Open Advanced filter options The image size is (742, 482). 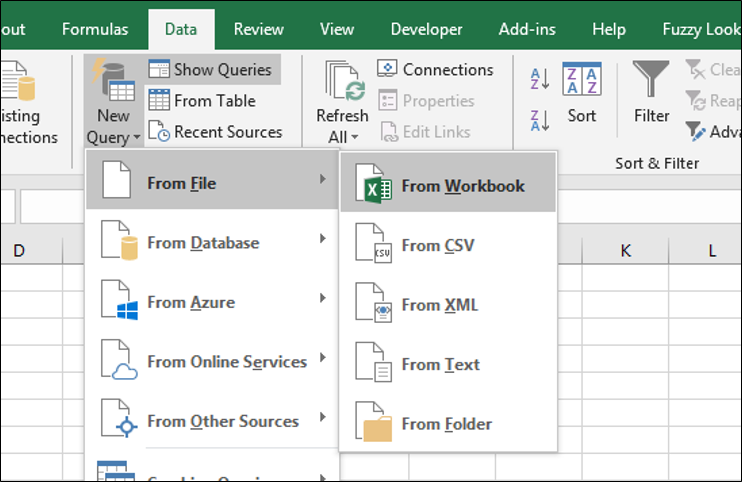[x=713, y=131]
